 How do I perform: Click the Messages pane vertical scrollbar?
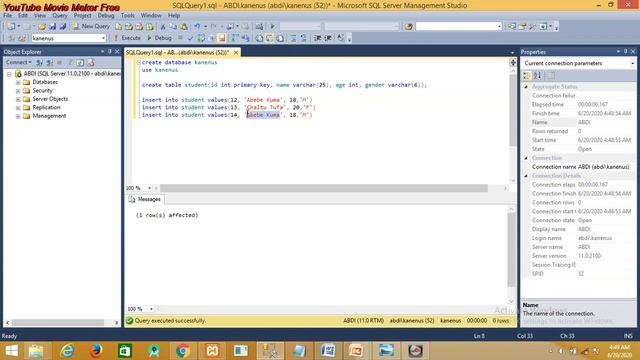pyautogui.click(x=511, y=250)
